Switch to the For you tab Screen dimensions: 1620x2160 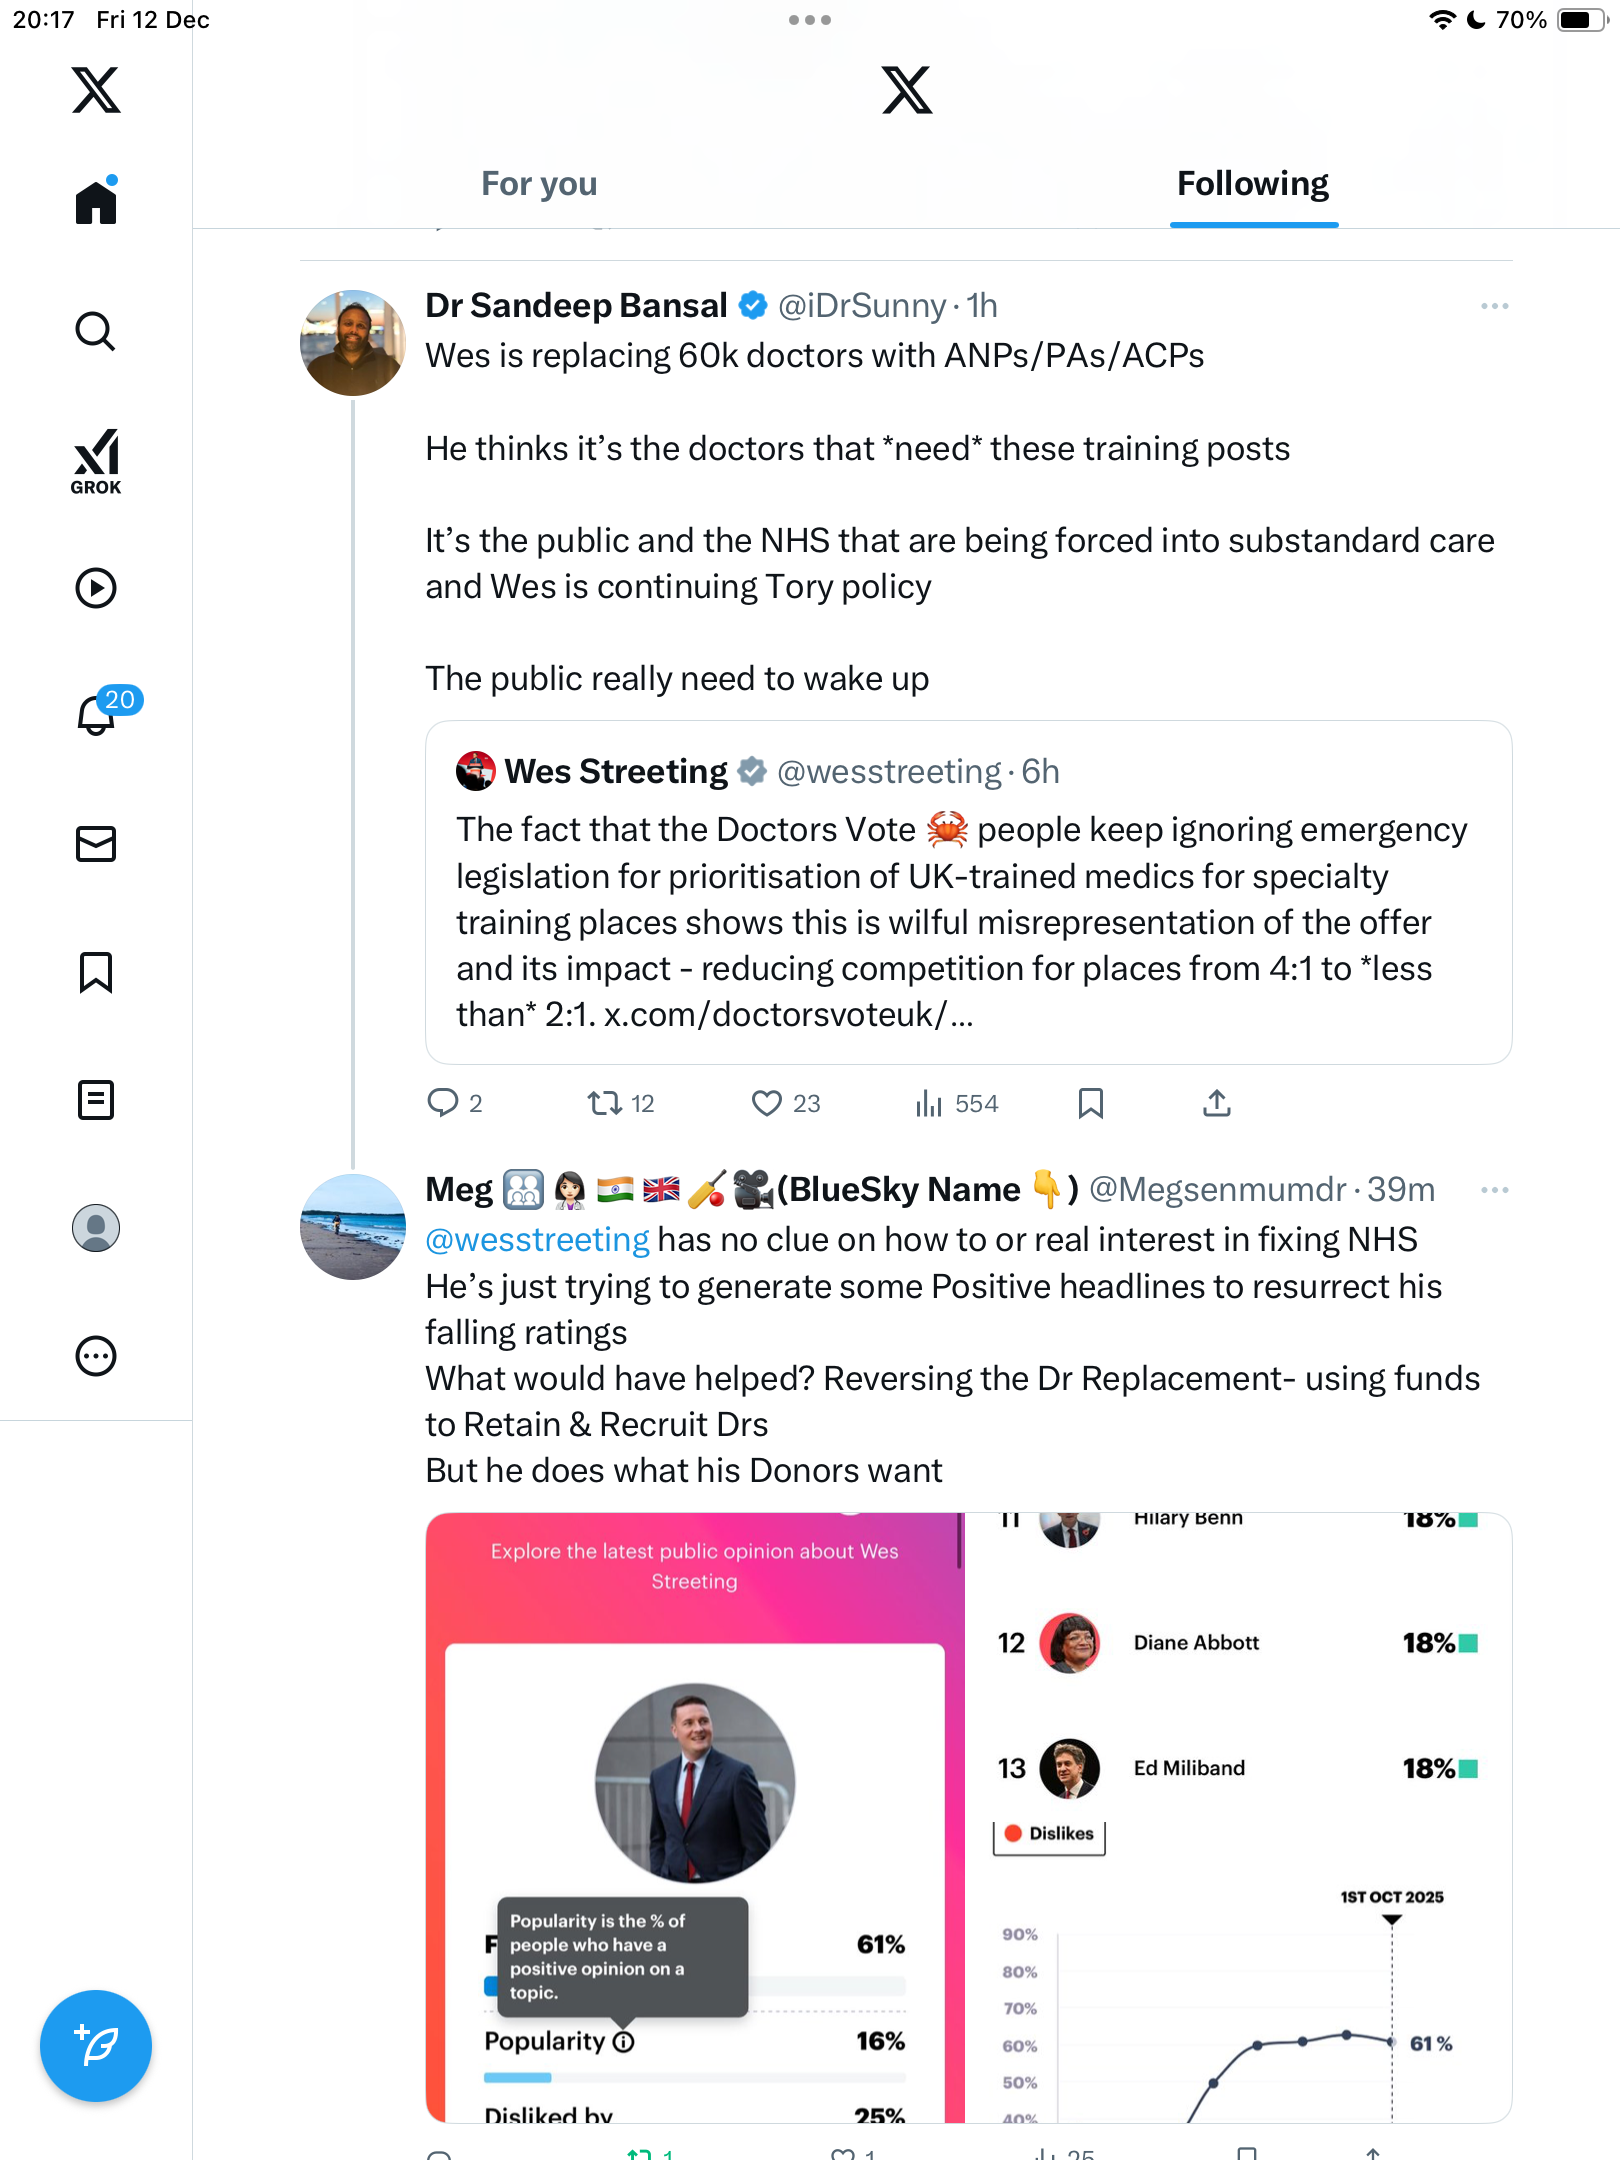click(x=539, y=184)
